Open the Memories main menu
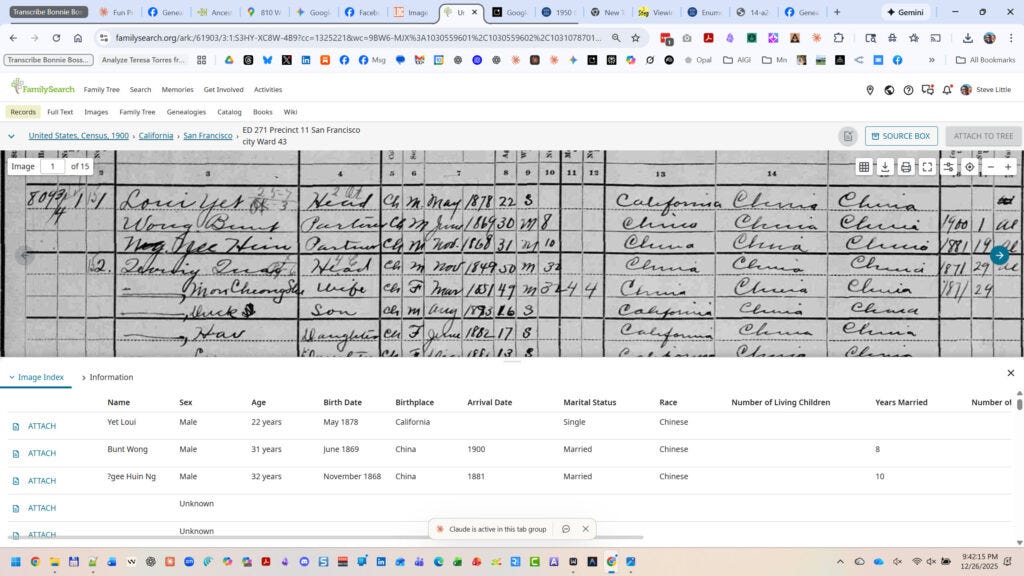Viewport: 1024px width, 576px height. [x=178, y=89]
